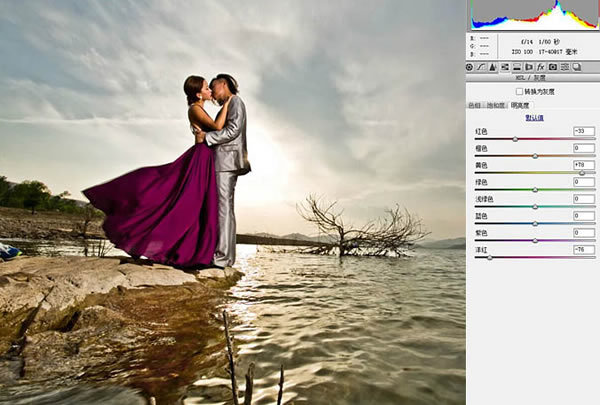Image resolution: width=600 pixels, height=405 pixels.
Task: Open the Snapshots panel icon
Action: click(577, 67)
